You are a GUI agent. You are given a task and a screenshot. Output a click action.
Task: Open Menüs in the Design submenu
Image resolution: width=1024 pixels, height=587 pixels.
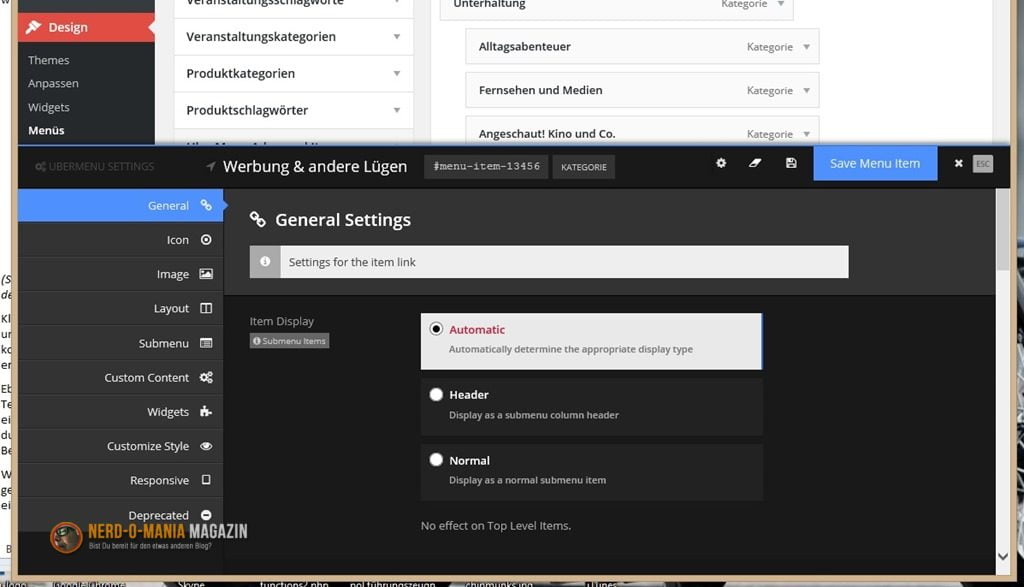pos(46,131)
